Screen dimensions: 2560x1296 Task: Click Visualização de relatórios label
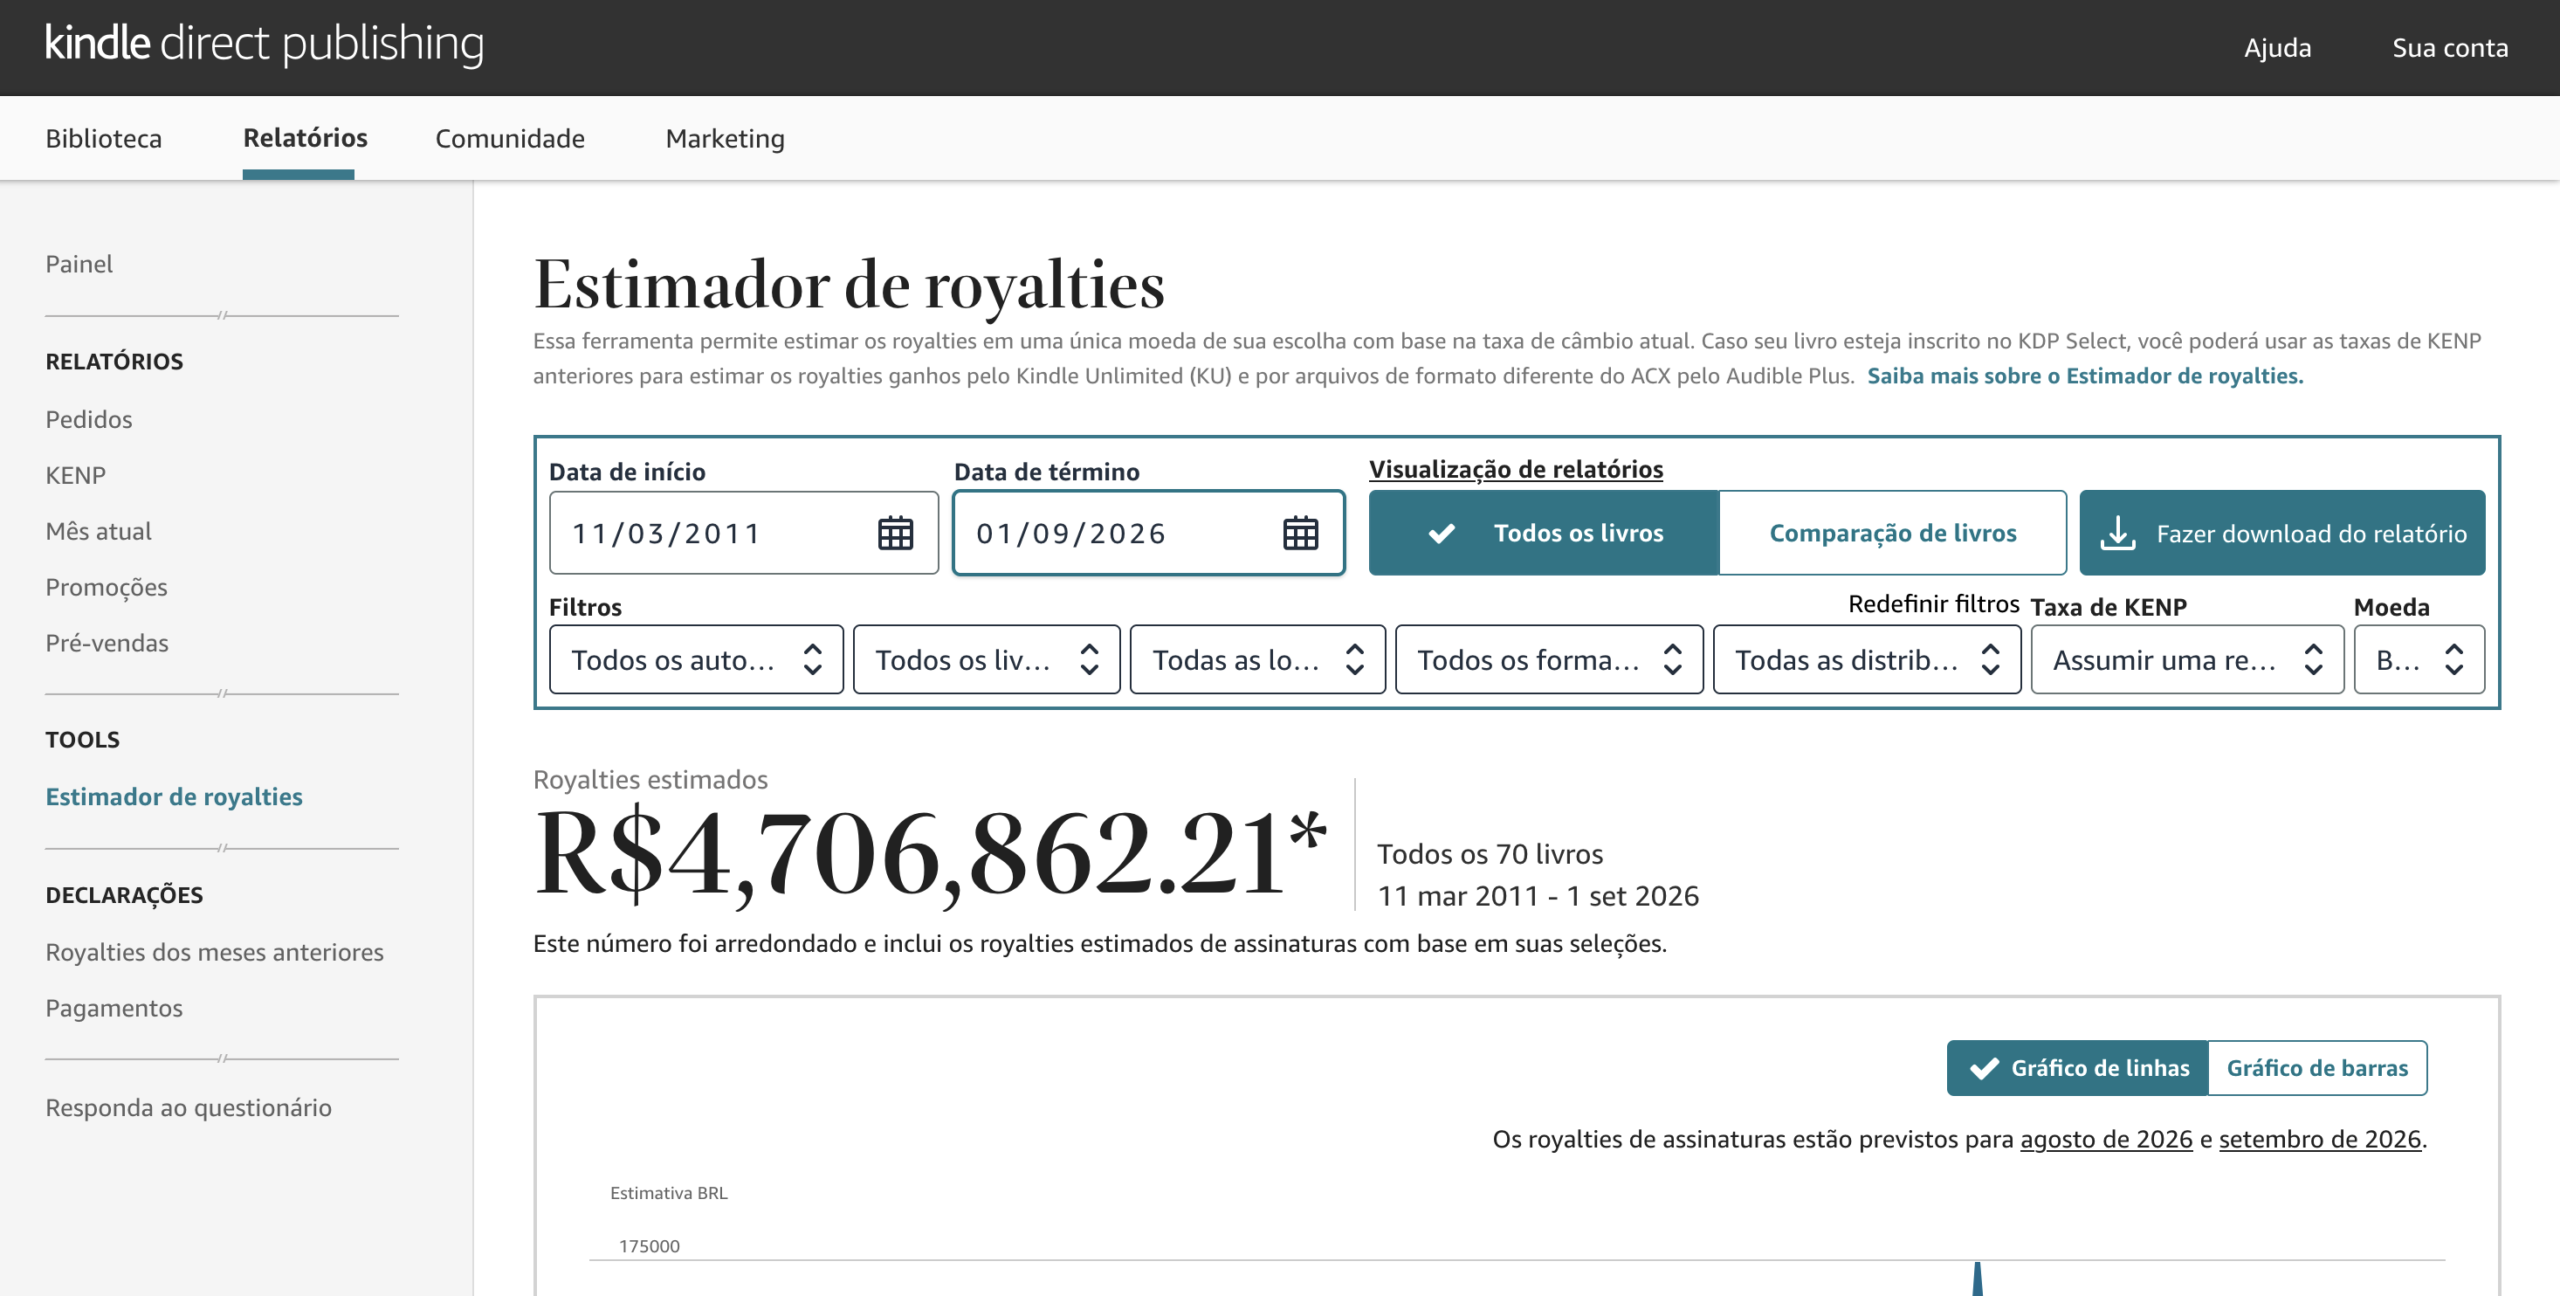pos(1516,469)
